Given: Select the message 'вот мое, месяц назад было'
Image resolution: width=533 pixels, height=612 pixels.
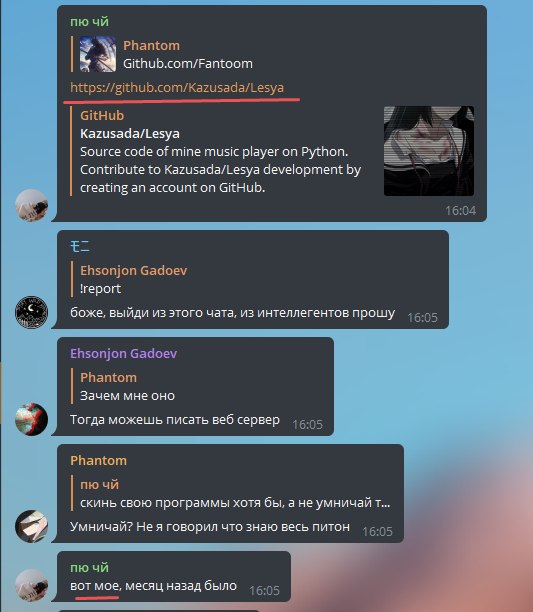Looking at the screenshot, I should 153,585.
